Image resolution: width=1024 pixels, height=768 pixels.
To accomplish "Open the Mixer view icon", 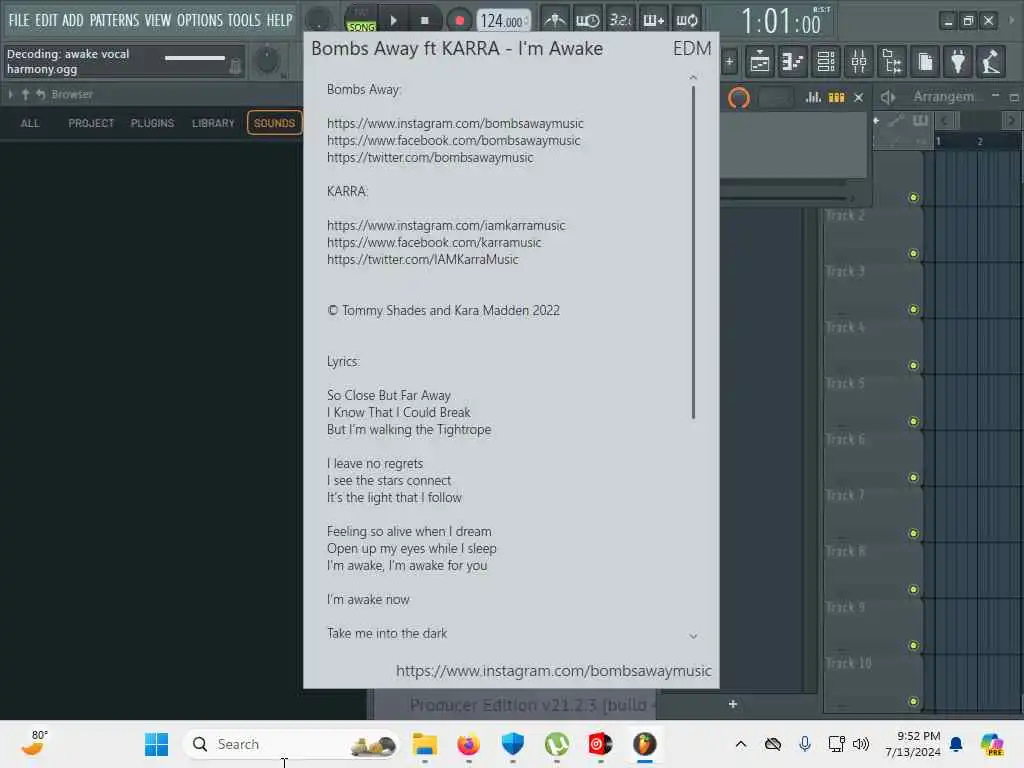I will [859, 62].
